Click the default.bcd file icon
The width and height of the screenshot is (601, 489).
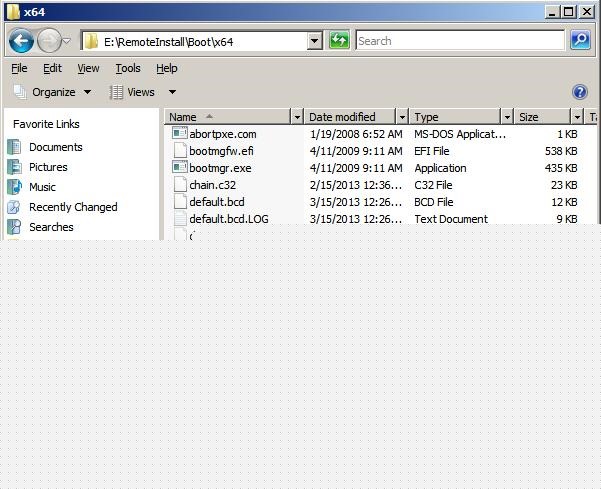click(180, 201)
